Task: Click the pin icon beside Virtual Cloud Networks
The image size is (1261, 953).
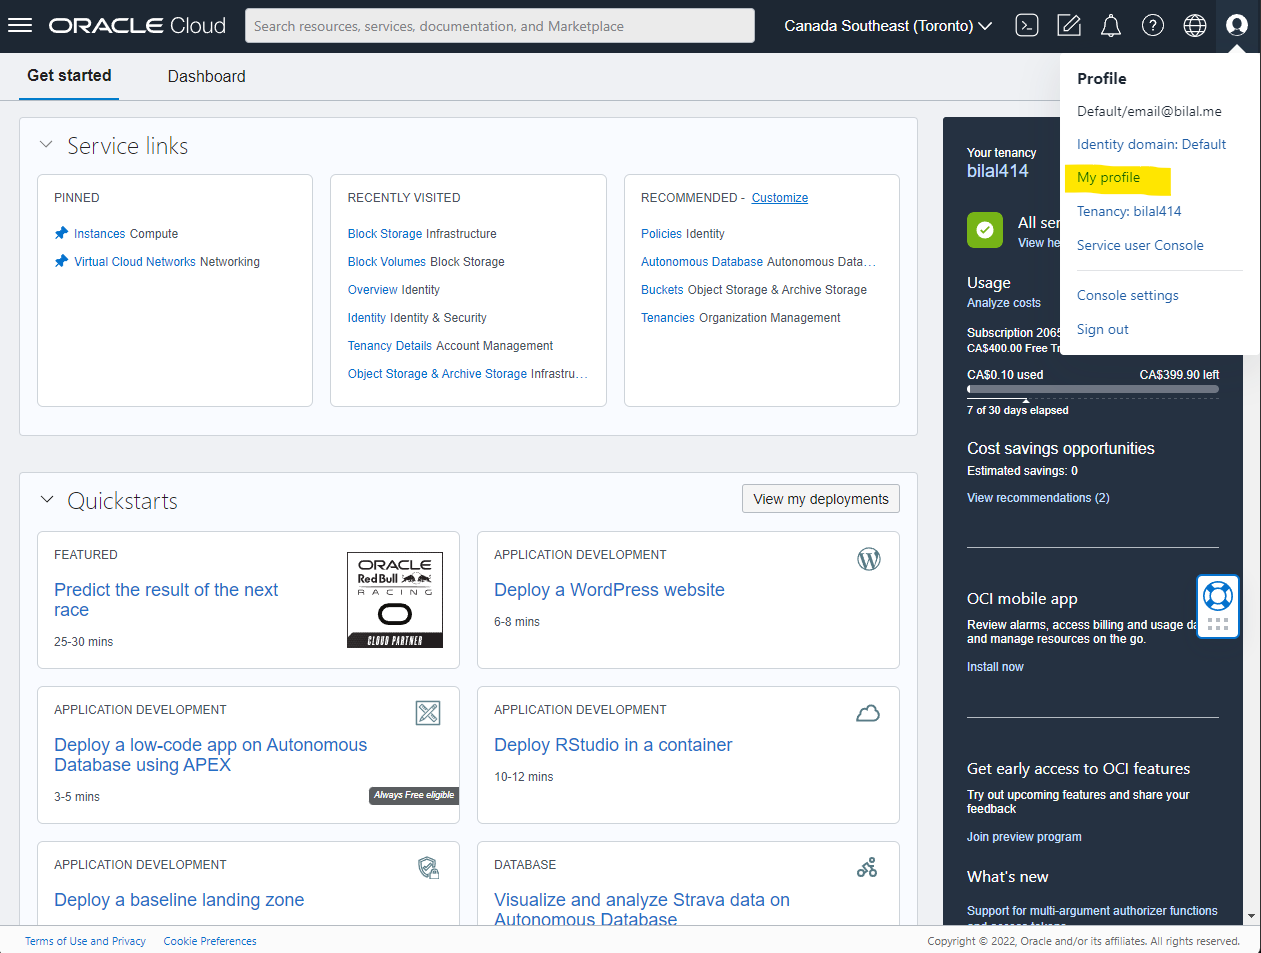Action: (x=61, y=261)
